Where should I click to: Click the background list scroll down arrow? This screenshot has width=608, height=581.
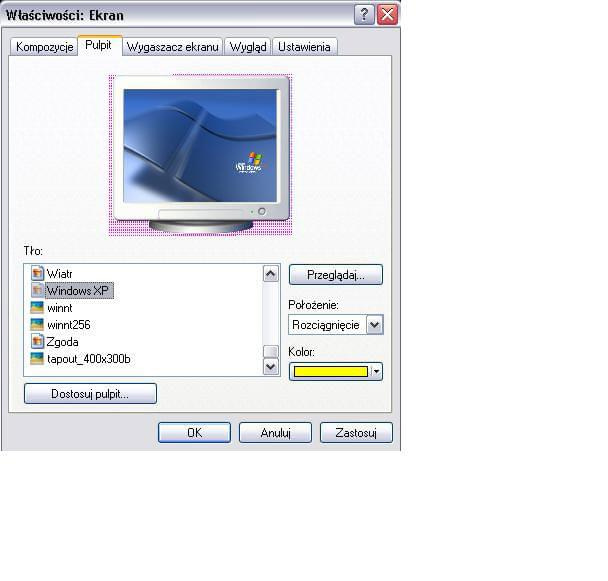pyautogui.click(x=271, y=367)
